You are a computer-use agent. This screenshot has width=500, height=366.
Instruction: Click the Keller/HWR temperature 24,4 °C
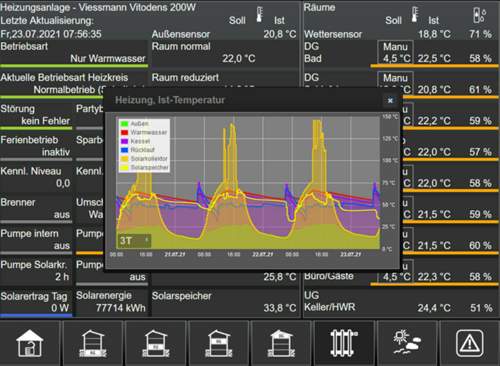(x=434, y=308)
